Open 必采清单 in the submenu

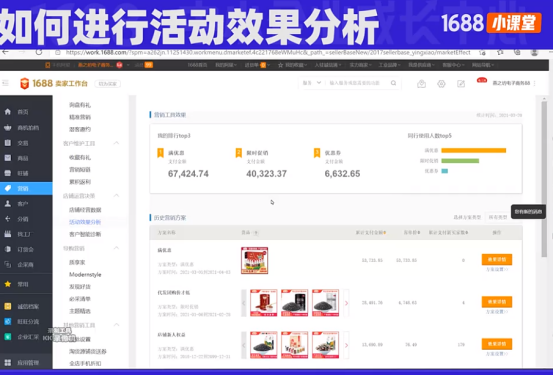80,299
